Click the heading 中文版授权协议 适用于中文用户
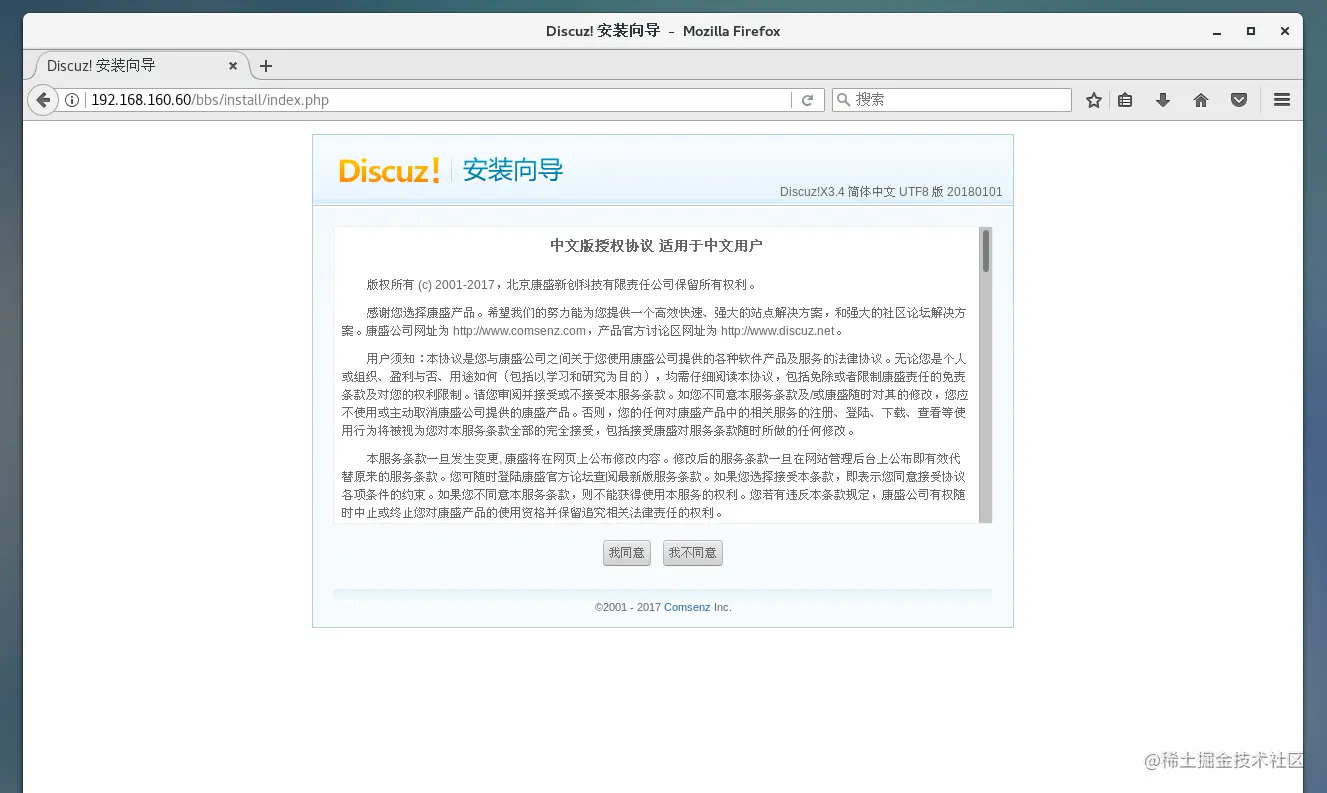The width and height of the screenshot is (1327, 793). [656, 246]
